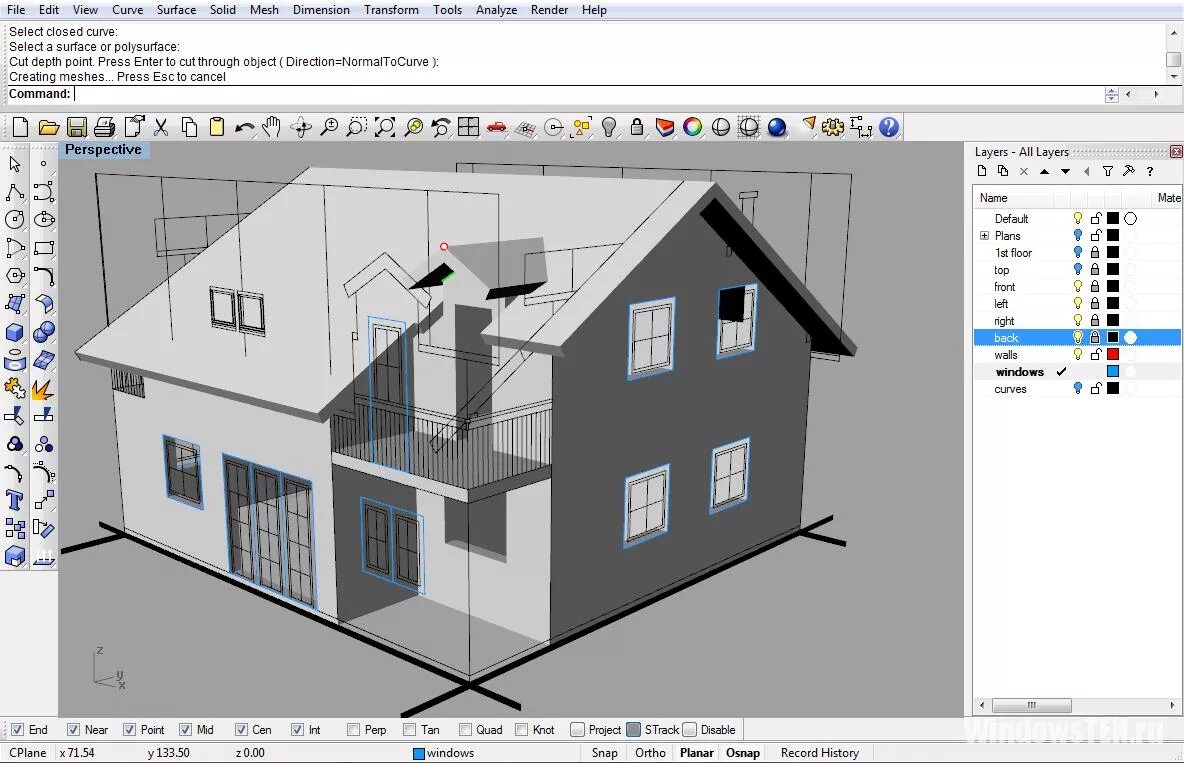Open Options with the gear icon
The image size is (1184, 763).
(833, 127)
